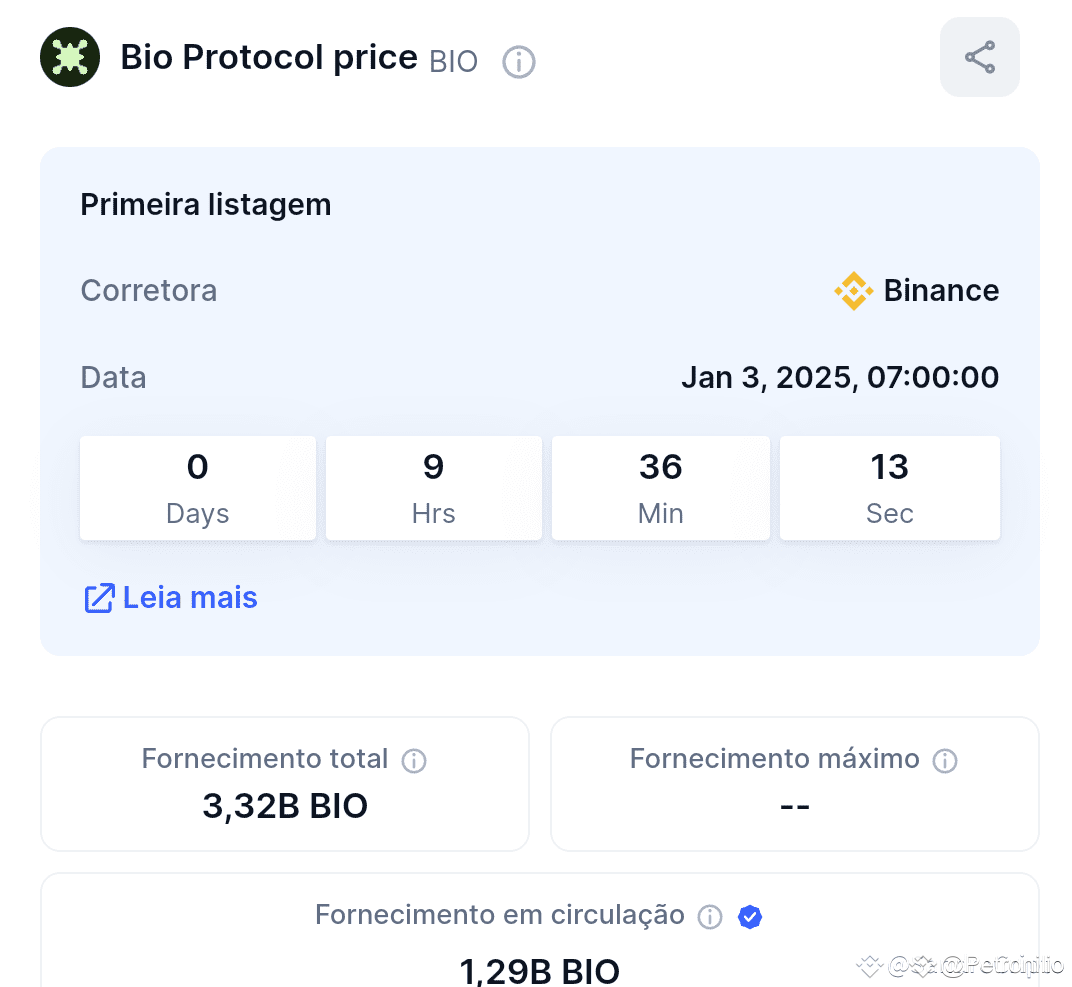Open info icon next to Fornecimento em circulação
This screenshot has height=987, width=1072.
click(x=710, y=917)
